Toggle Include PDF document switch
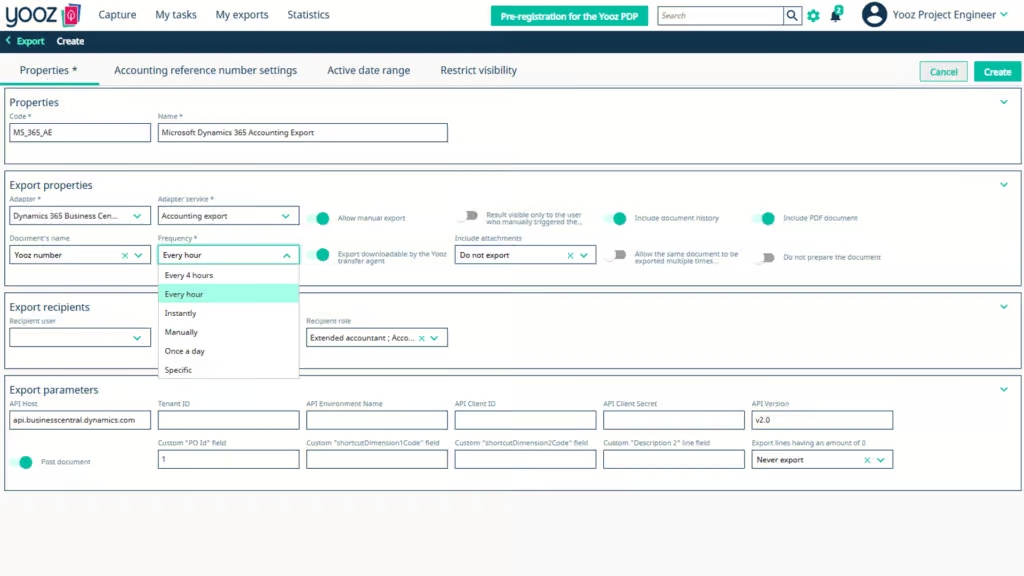Screen dimensions: 1024x576 pos(765,218)
